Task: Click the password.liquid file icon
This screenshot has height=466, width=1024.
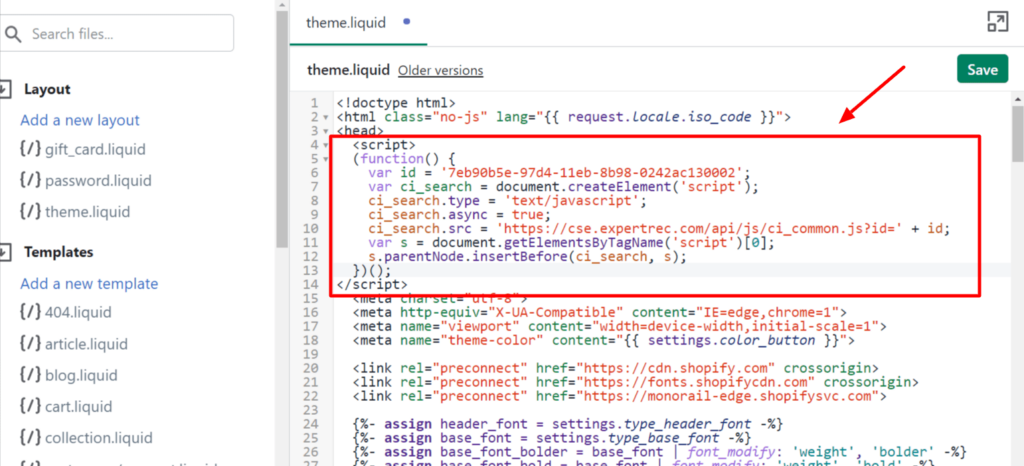Action: tap(30, 180)
